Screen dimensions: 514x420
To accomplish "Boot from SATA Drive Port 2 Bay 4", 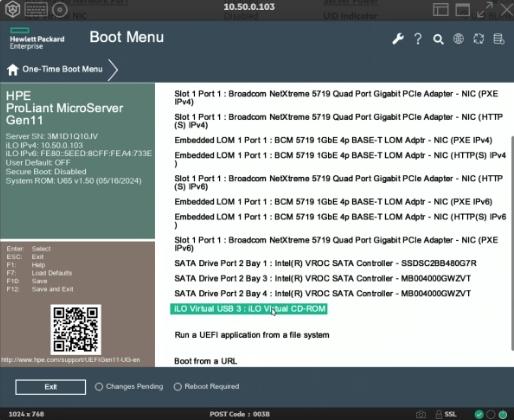I will pyautogui.click(x=322, y=293).
